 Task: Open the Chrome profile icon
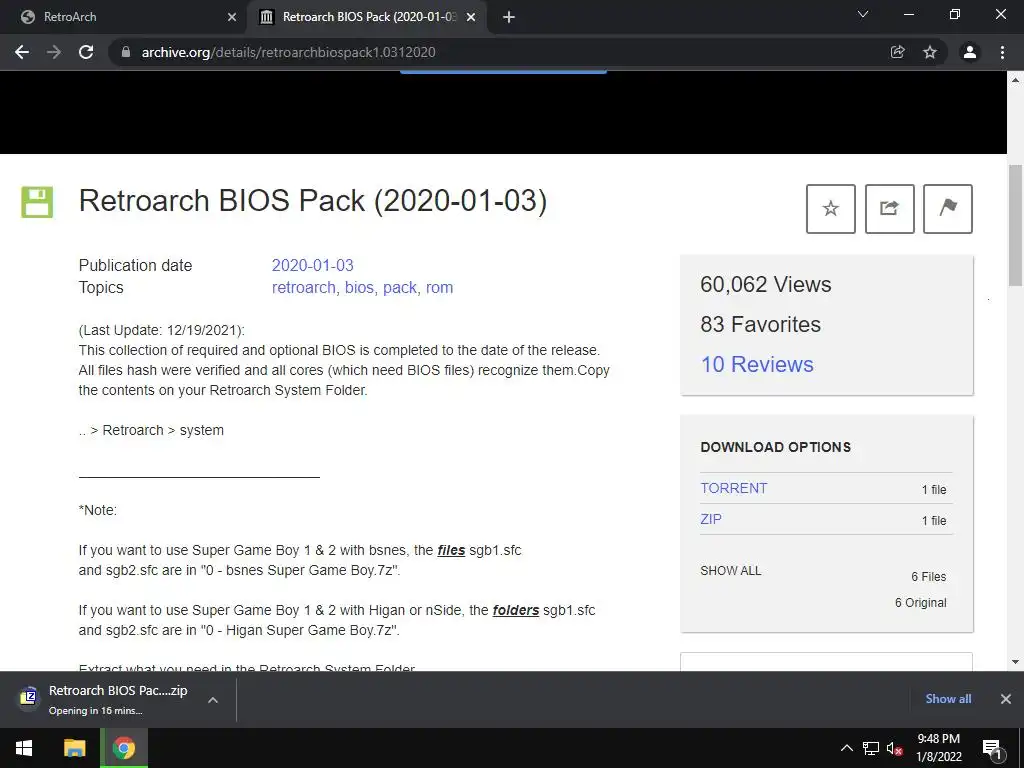pyautogui.click(x=970, y=52)
